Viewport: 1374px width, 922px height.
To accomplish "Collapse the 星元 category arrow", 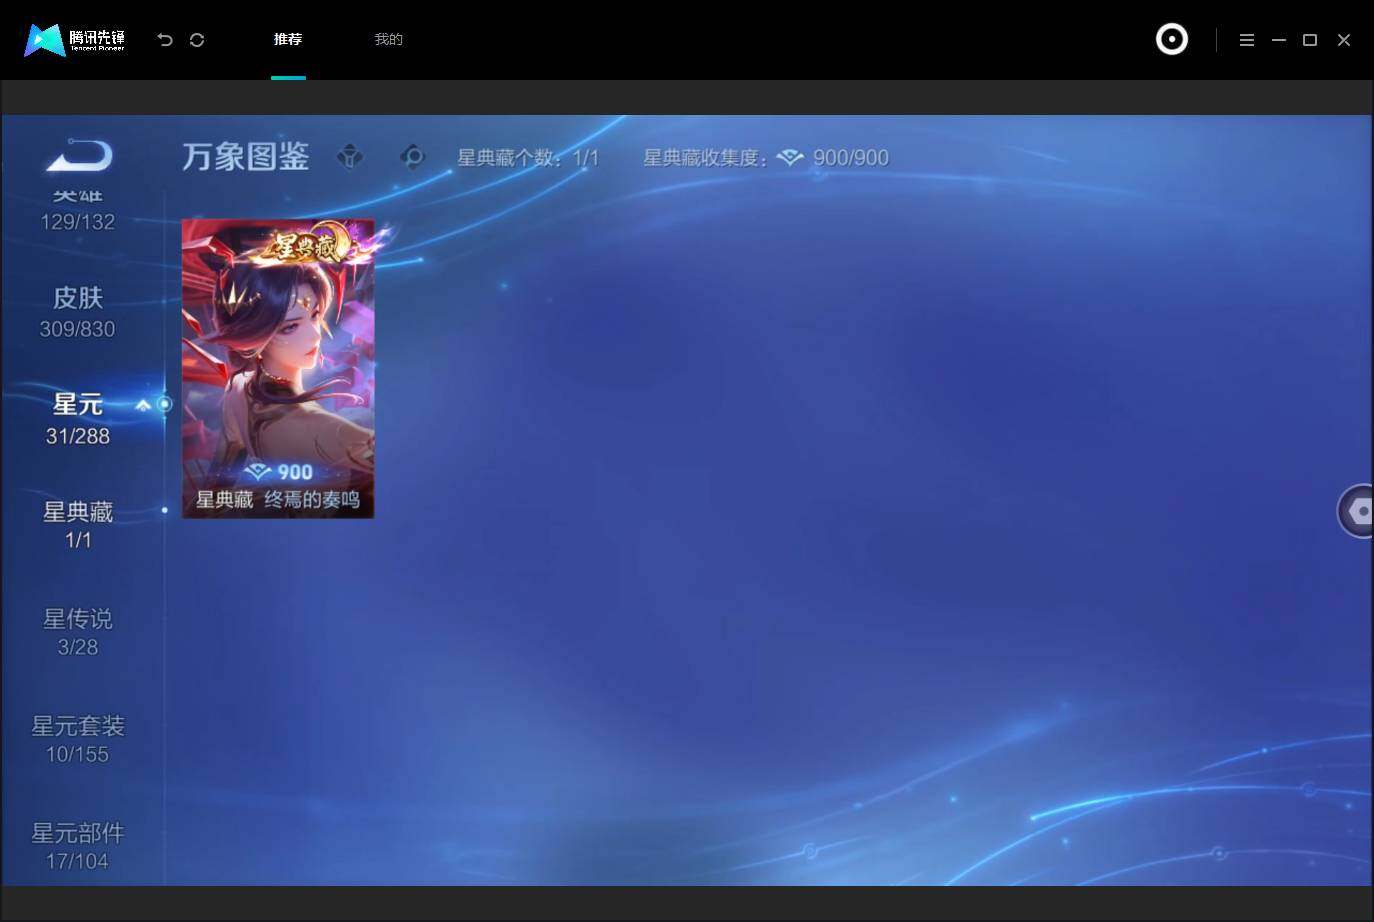I will click(x=143, y=405).
